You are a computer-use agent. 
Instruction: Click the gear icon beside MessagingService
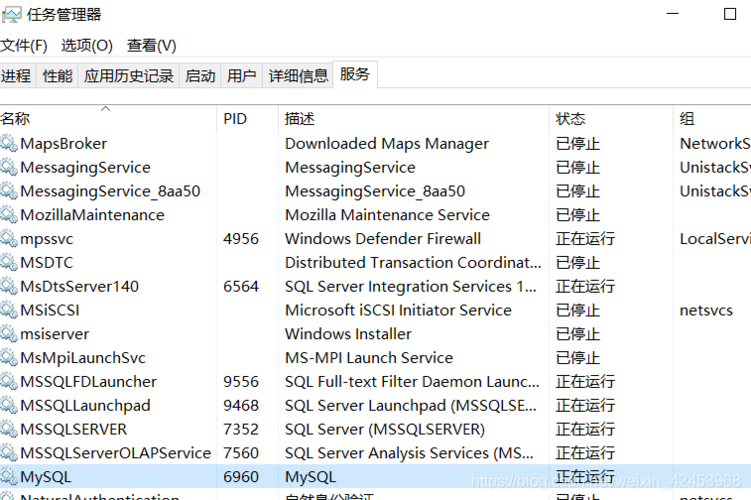[x=9, y=167]
